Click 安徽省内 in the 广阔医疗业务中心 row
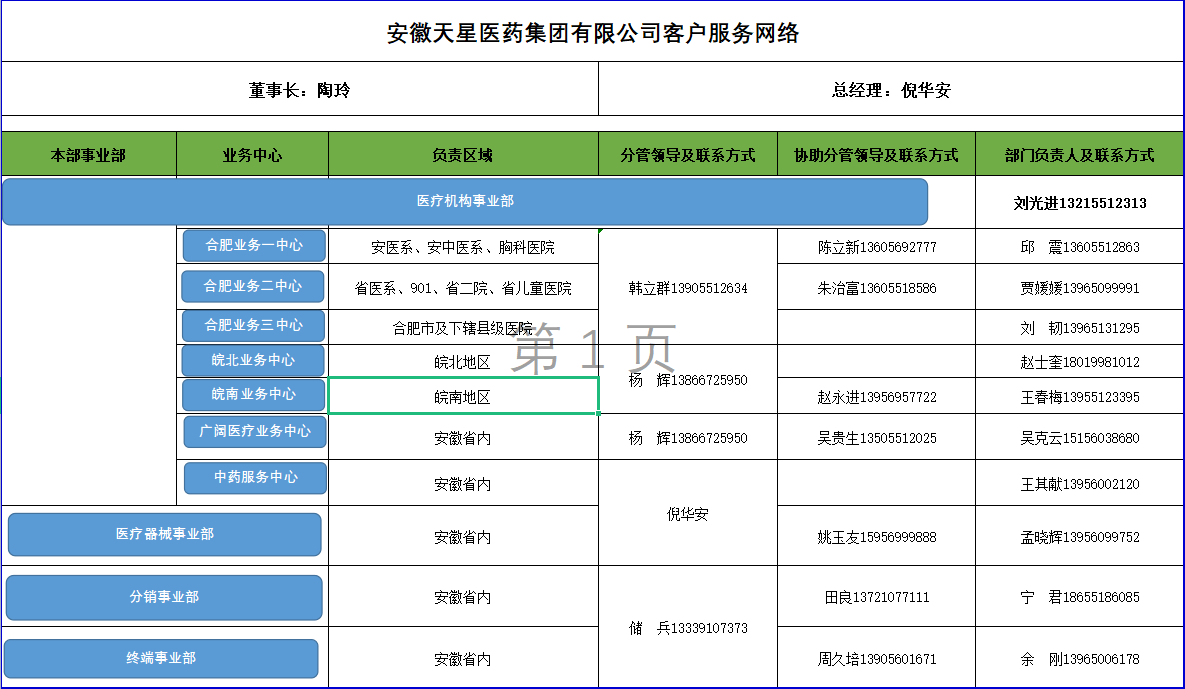The width and height of the screenshot is (1185, 689). point(463,437)
